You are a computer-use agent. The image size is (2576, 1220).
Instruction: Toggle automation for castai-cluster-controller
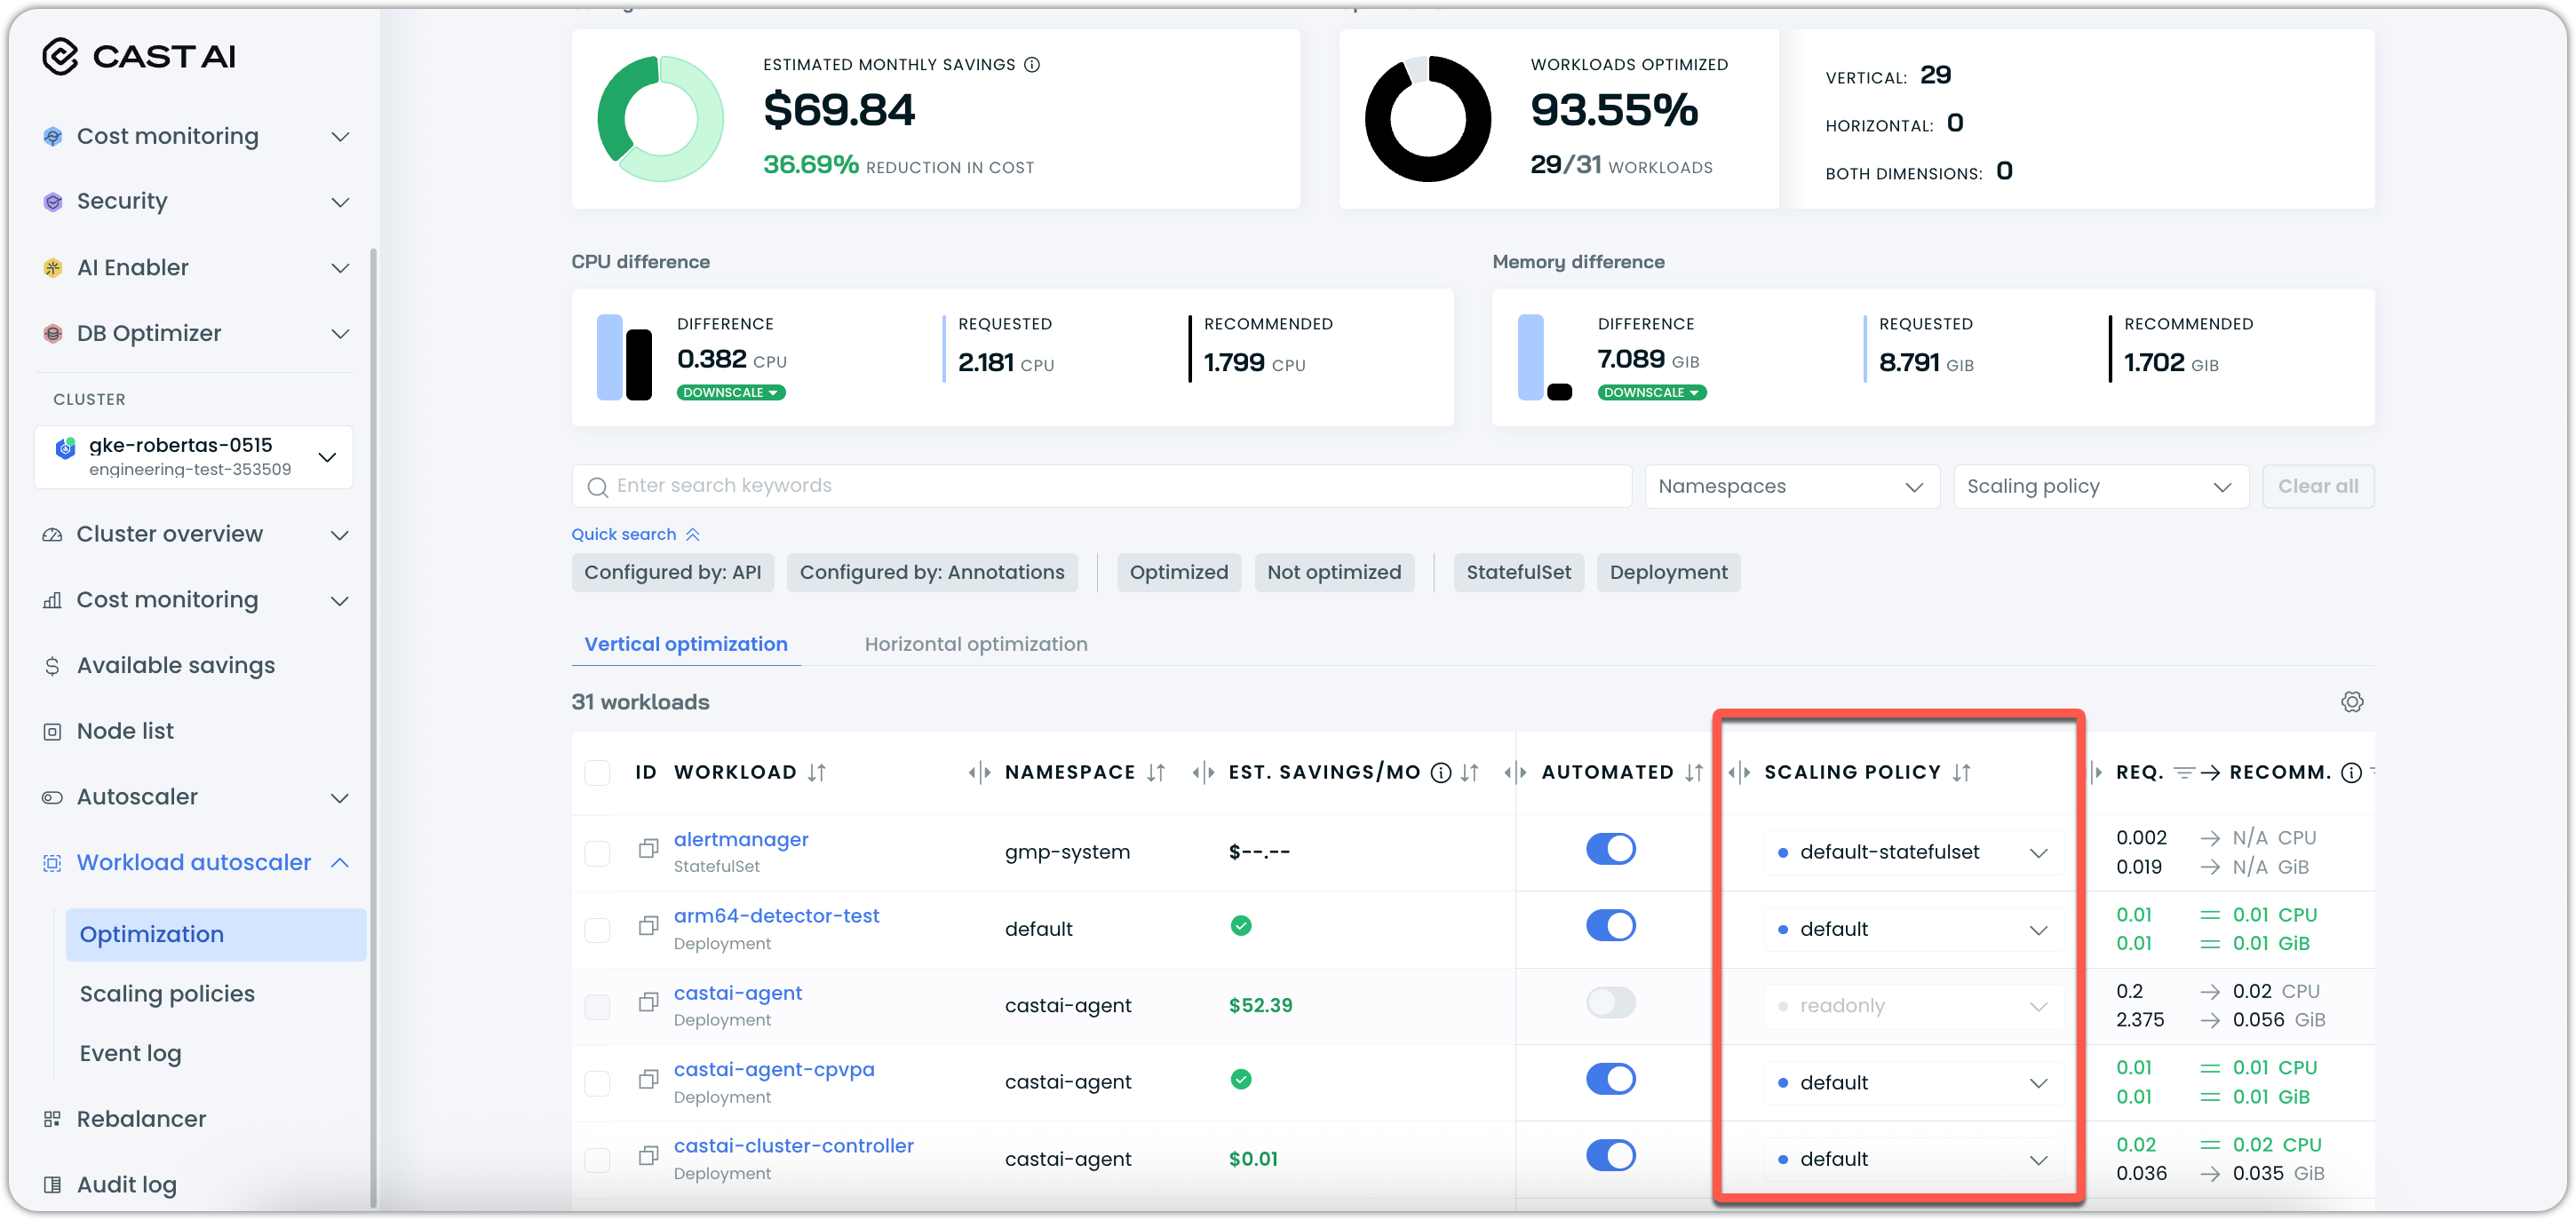[x=1610, y=1156]
